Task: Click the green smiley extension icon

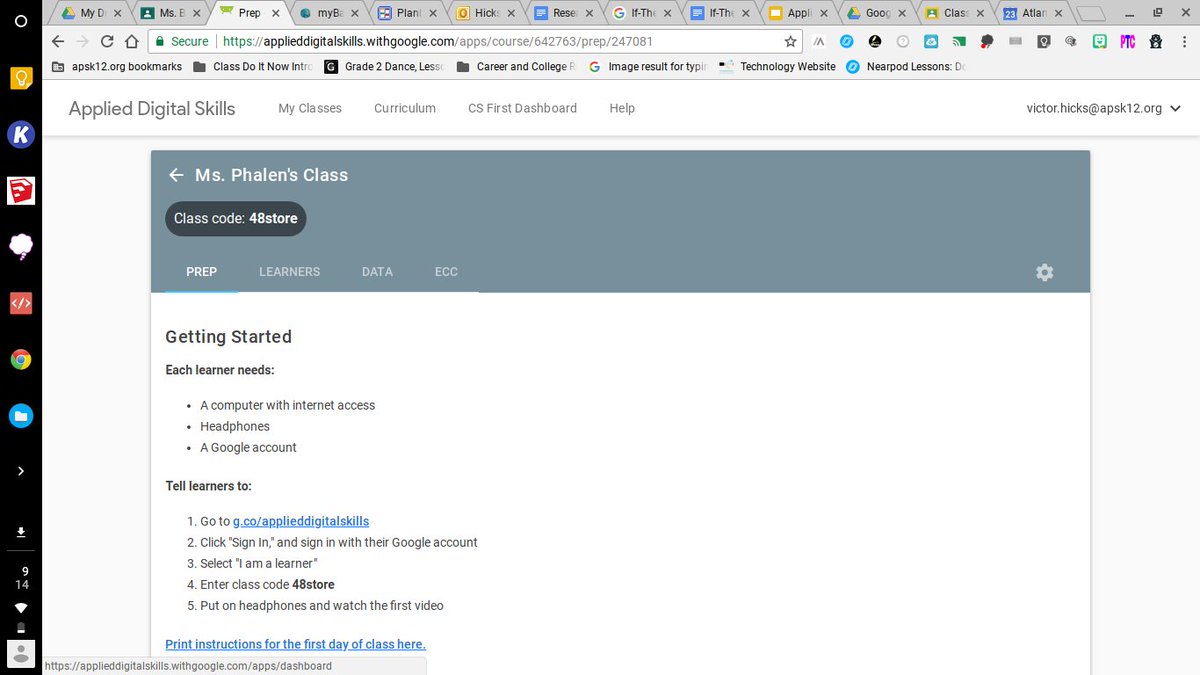Action: pos(1100,42)
